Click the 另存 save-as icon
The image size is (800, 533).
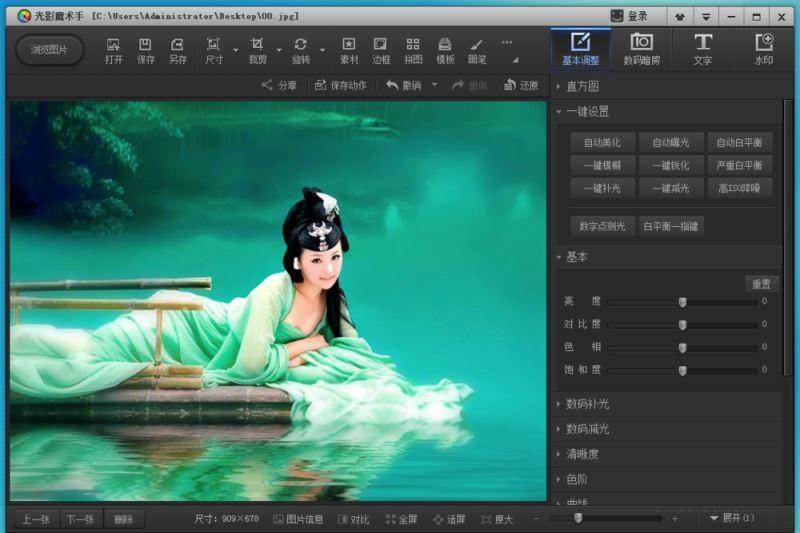(x=178, y=50)
